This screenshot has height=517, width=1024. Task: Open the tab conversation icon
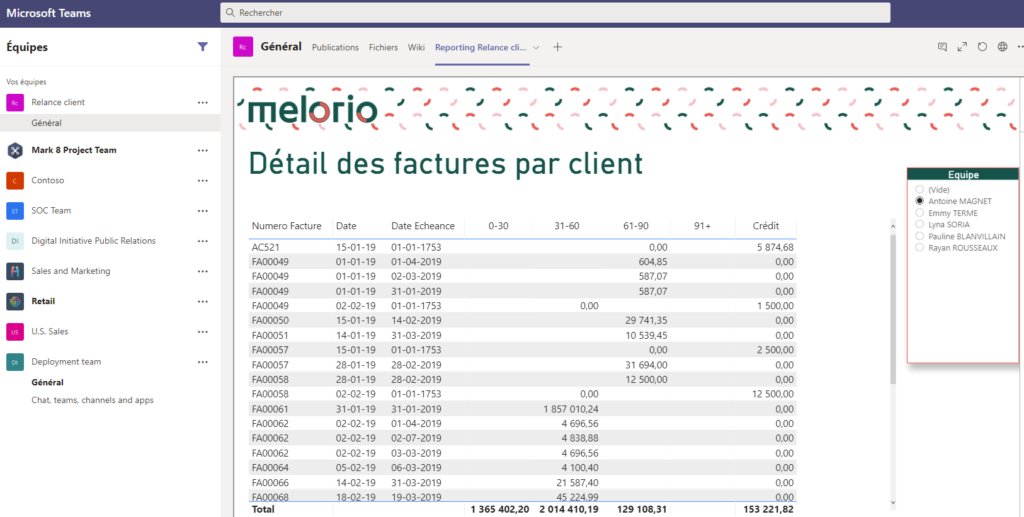[x=942, y=47]
